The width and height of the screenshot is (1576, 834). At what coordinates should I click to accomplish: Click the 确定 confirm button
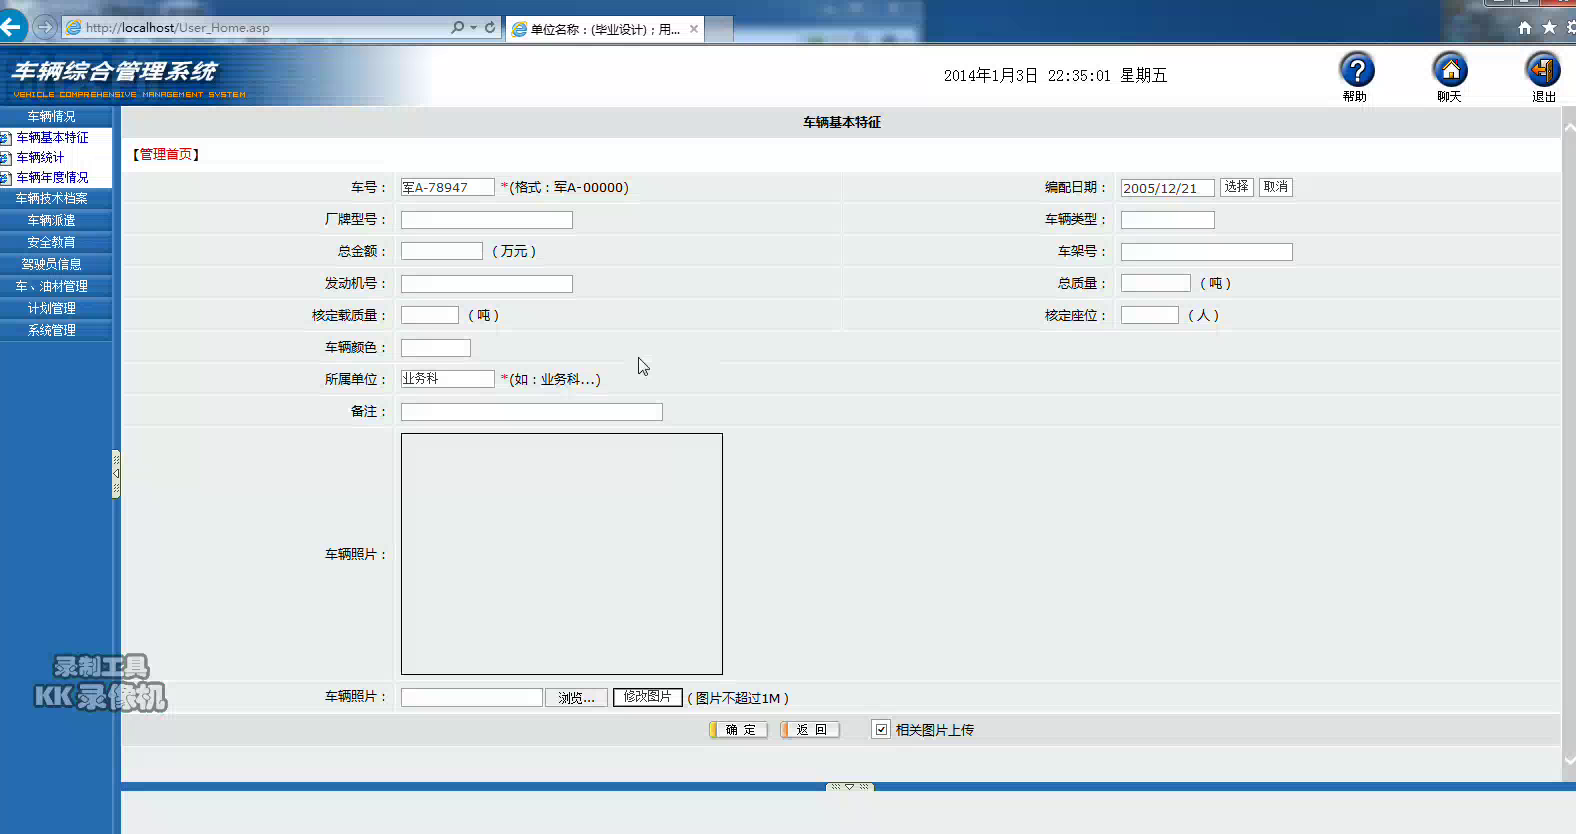coord(739,730)
